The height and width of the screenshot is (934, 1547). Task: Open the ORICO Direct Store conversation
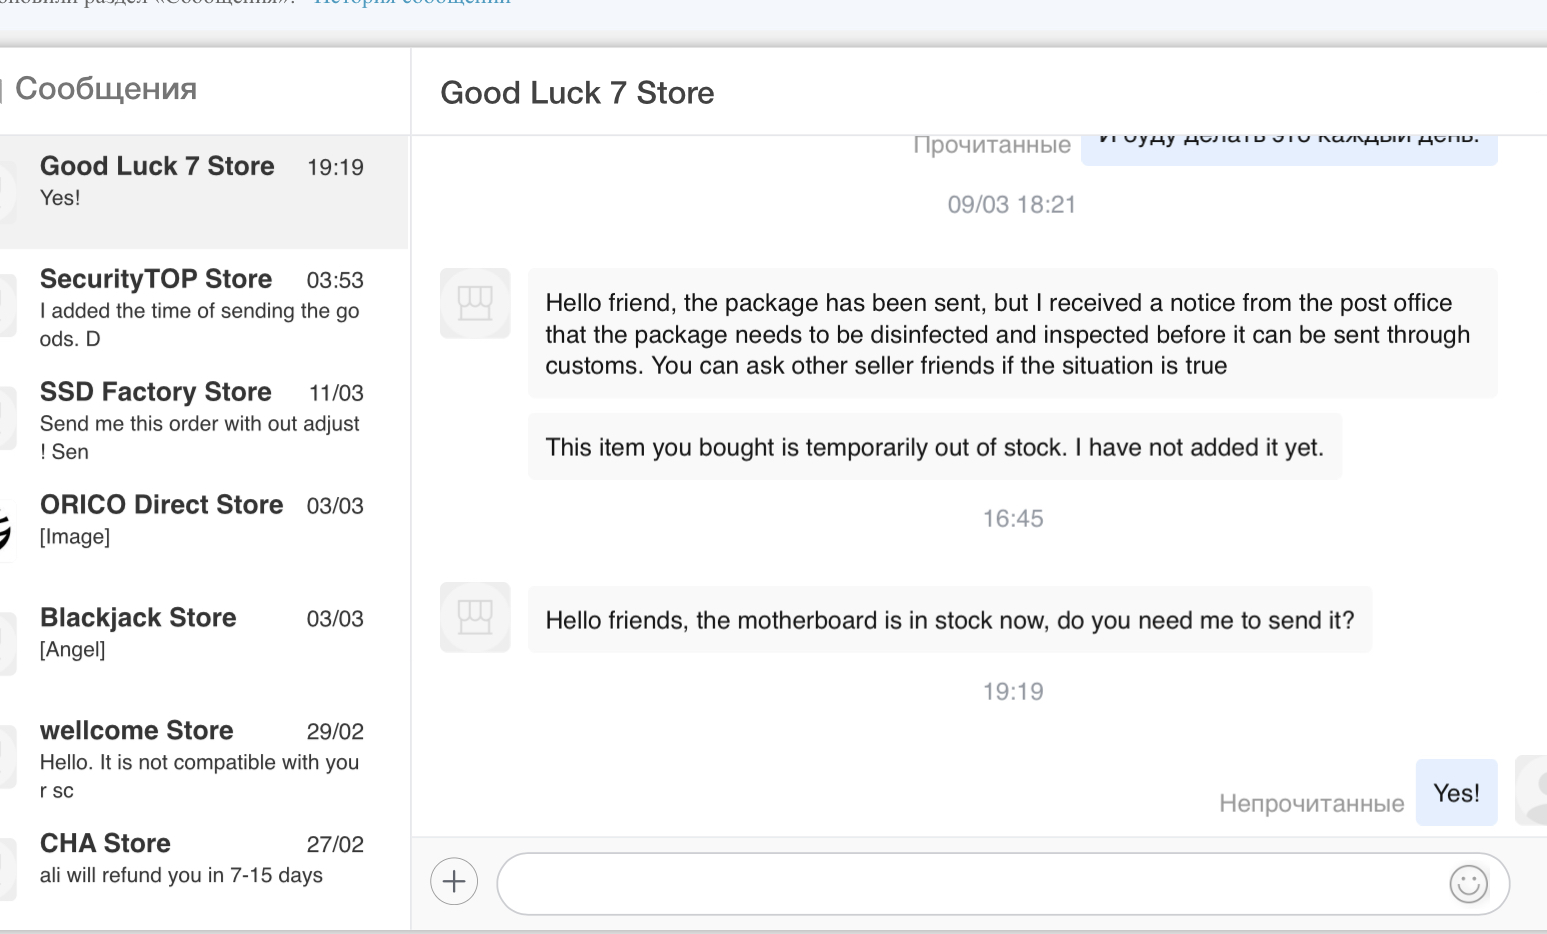click(200, 518)
